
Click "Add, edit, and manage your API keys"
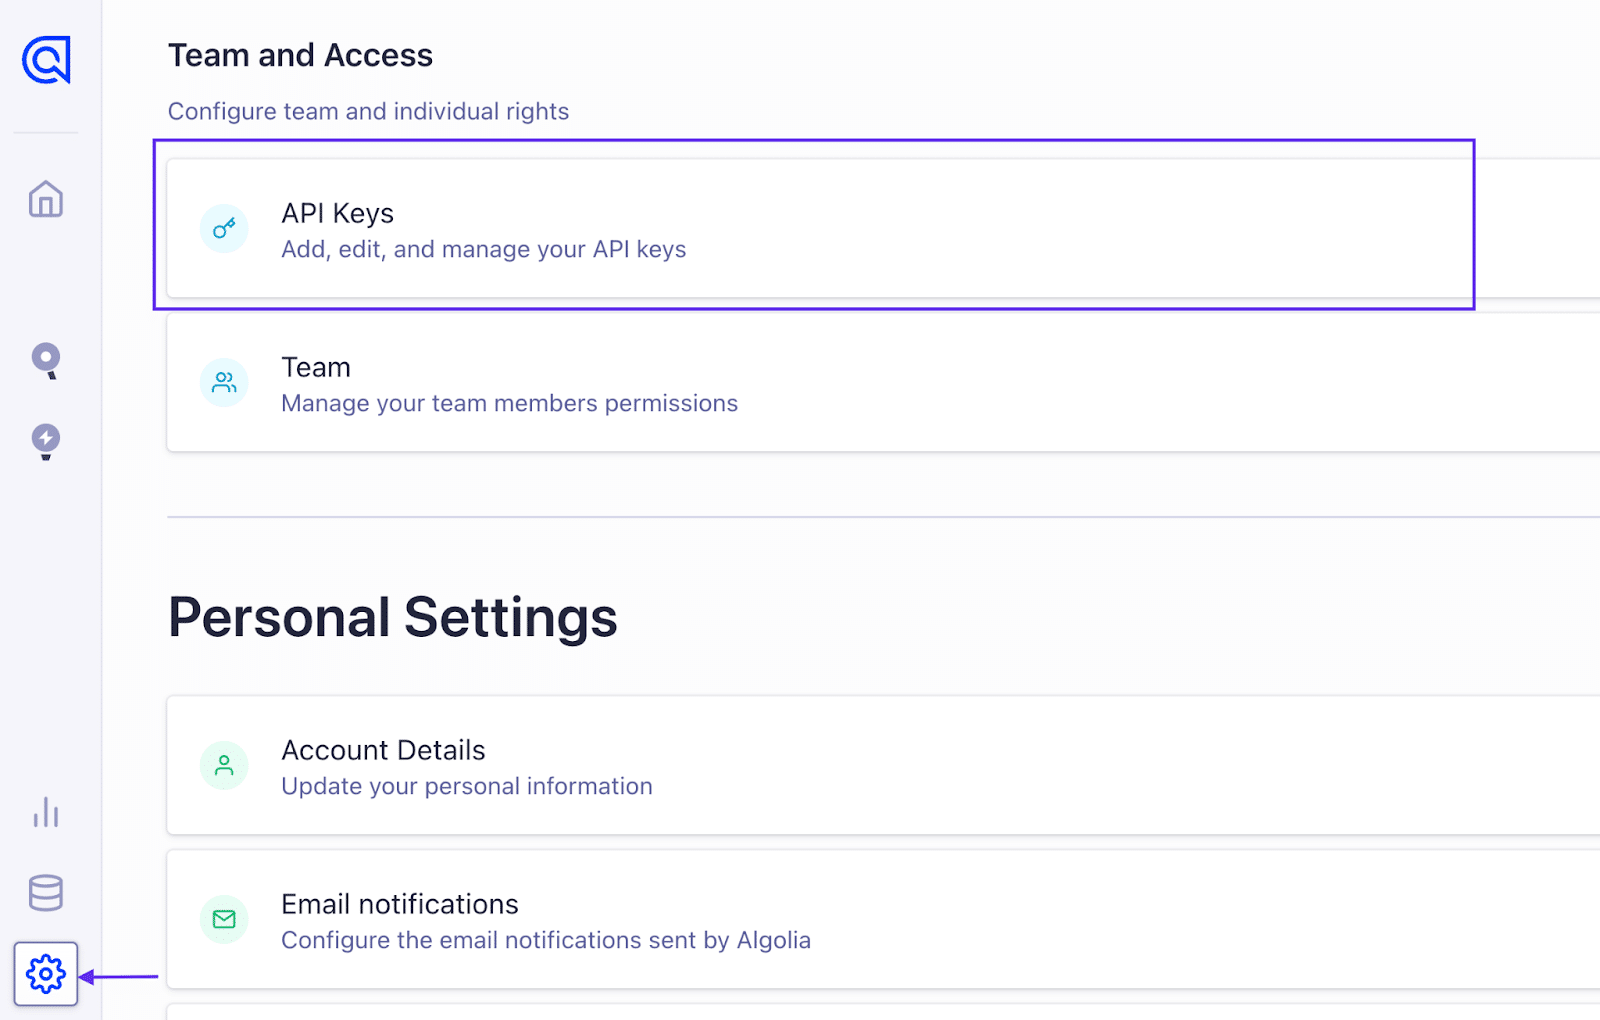(x=483, y=249)
